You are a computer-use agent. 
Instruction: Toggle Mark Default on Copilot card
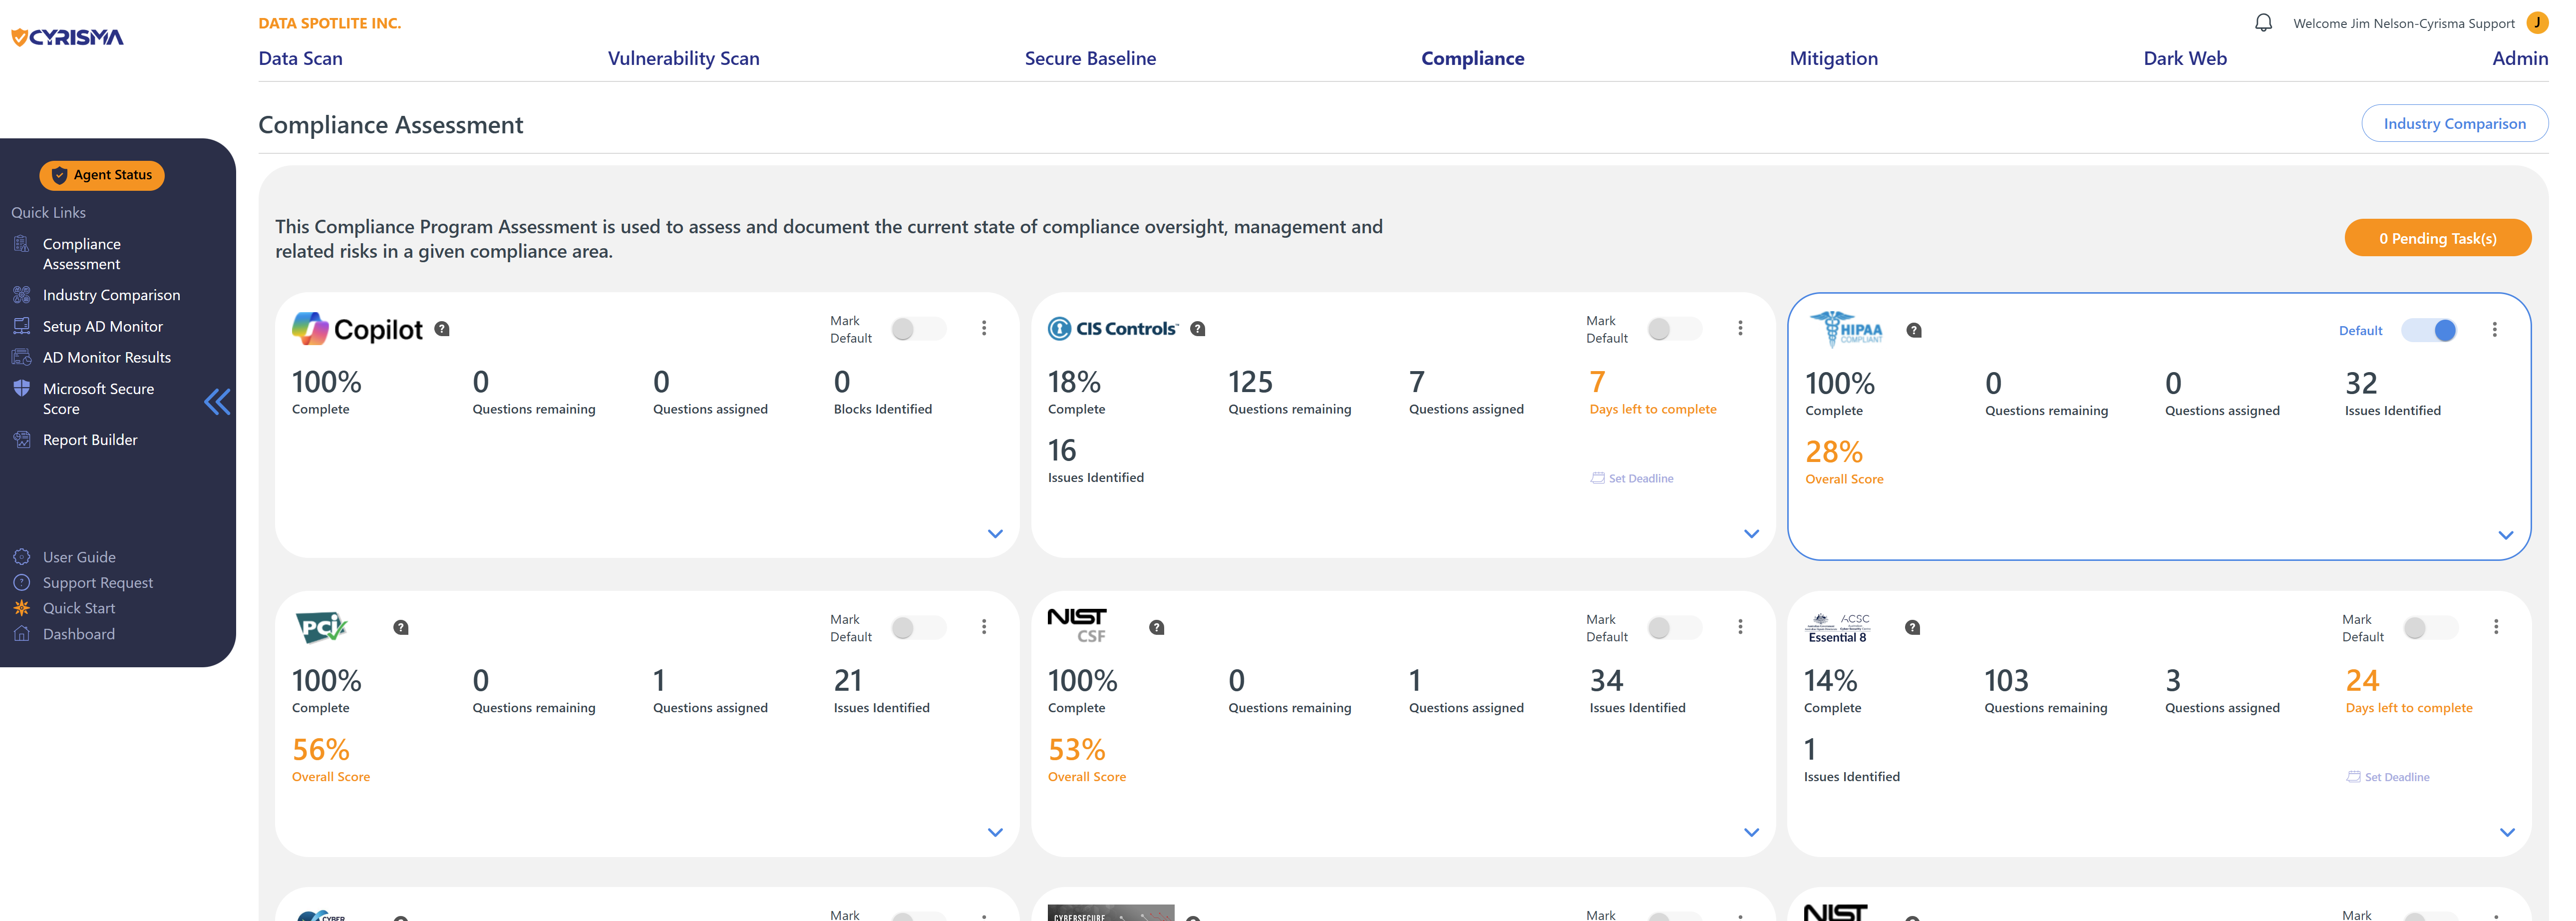pos(918,329)
